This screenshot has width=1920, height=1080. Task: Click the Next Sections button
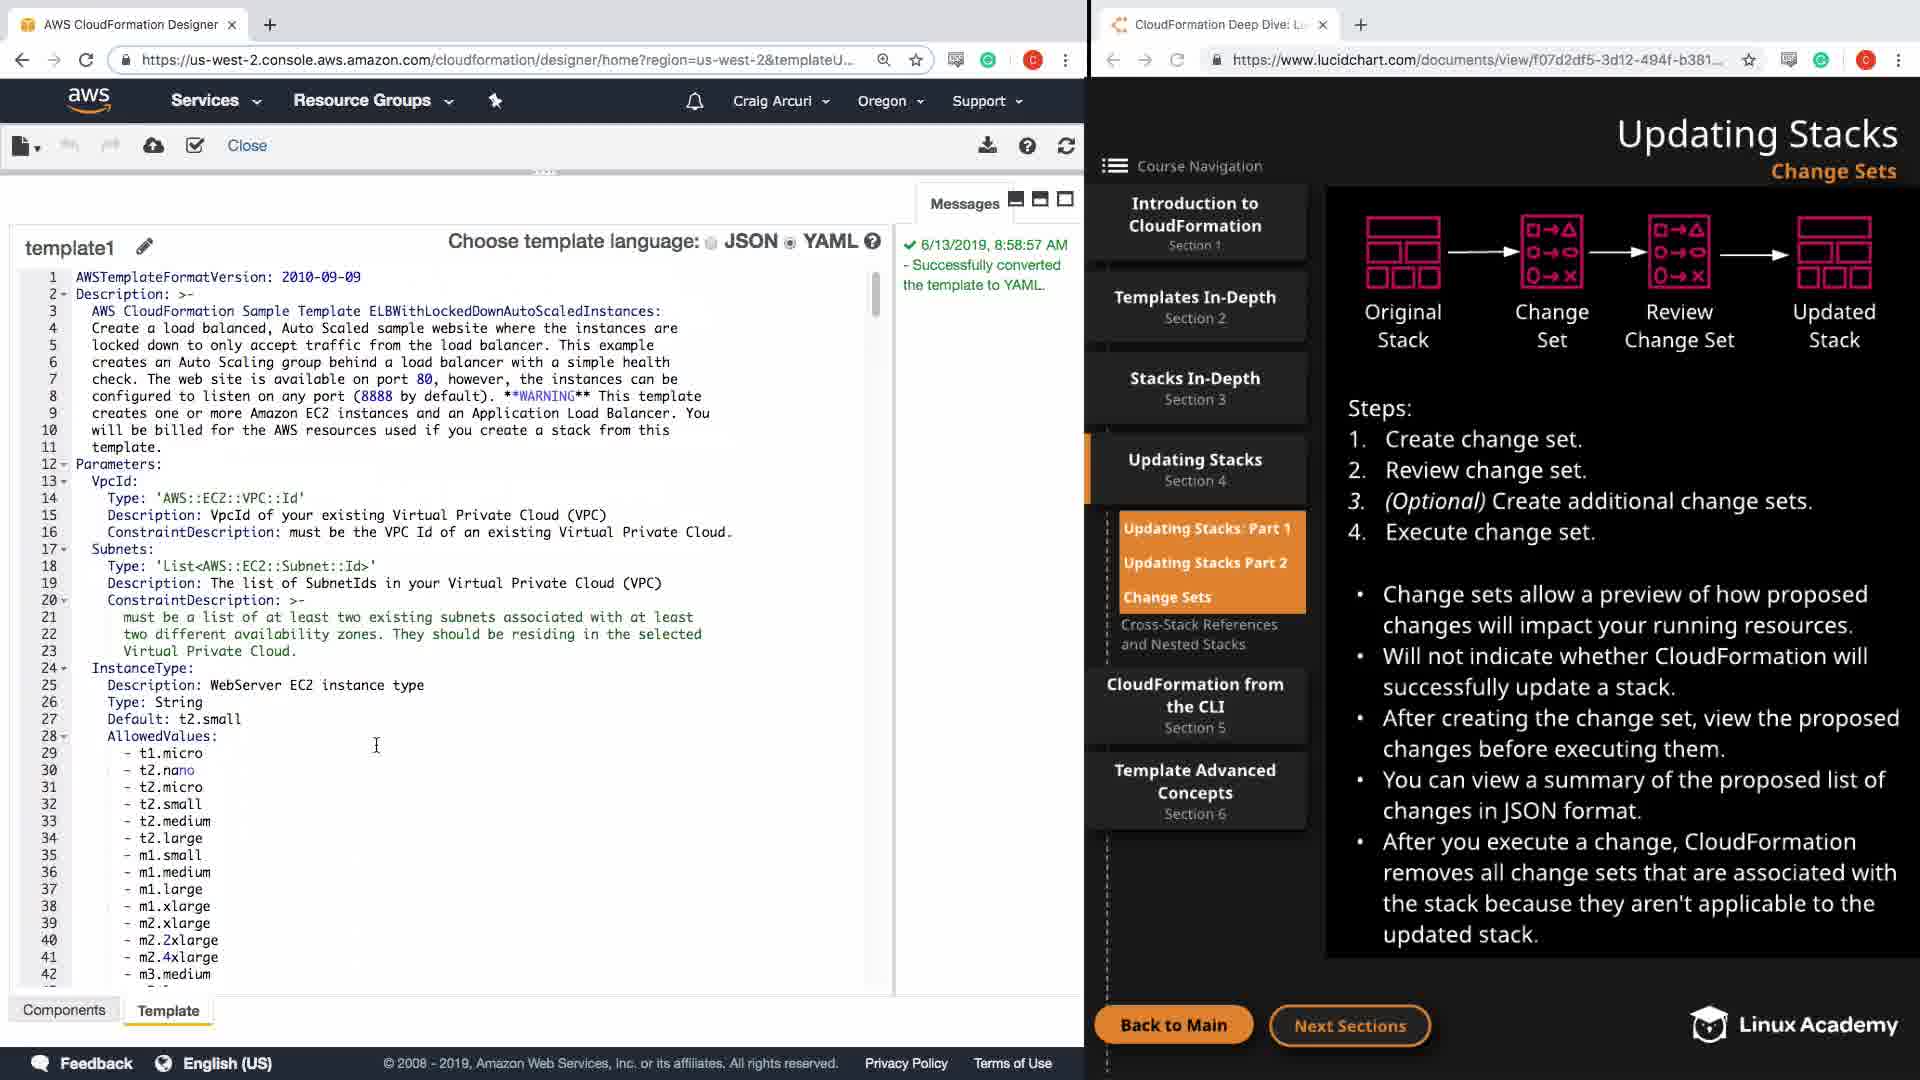click(1349, 1025)
